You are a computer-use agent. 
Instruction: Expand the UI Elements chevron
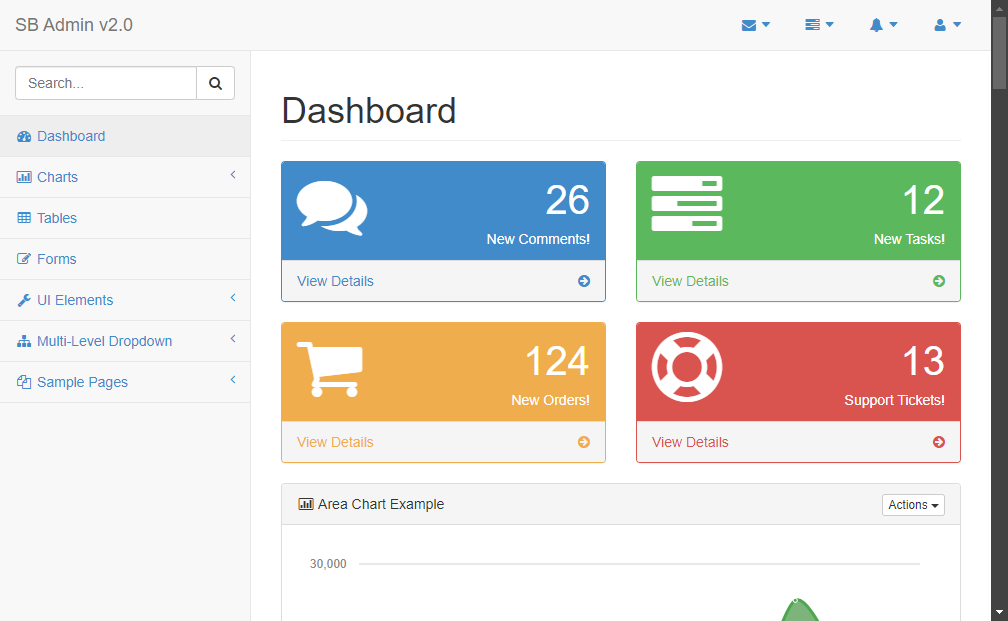[x=233, y=298]
